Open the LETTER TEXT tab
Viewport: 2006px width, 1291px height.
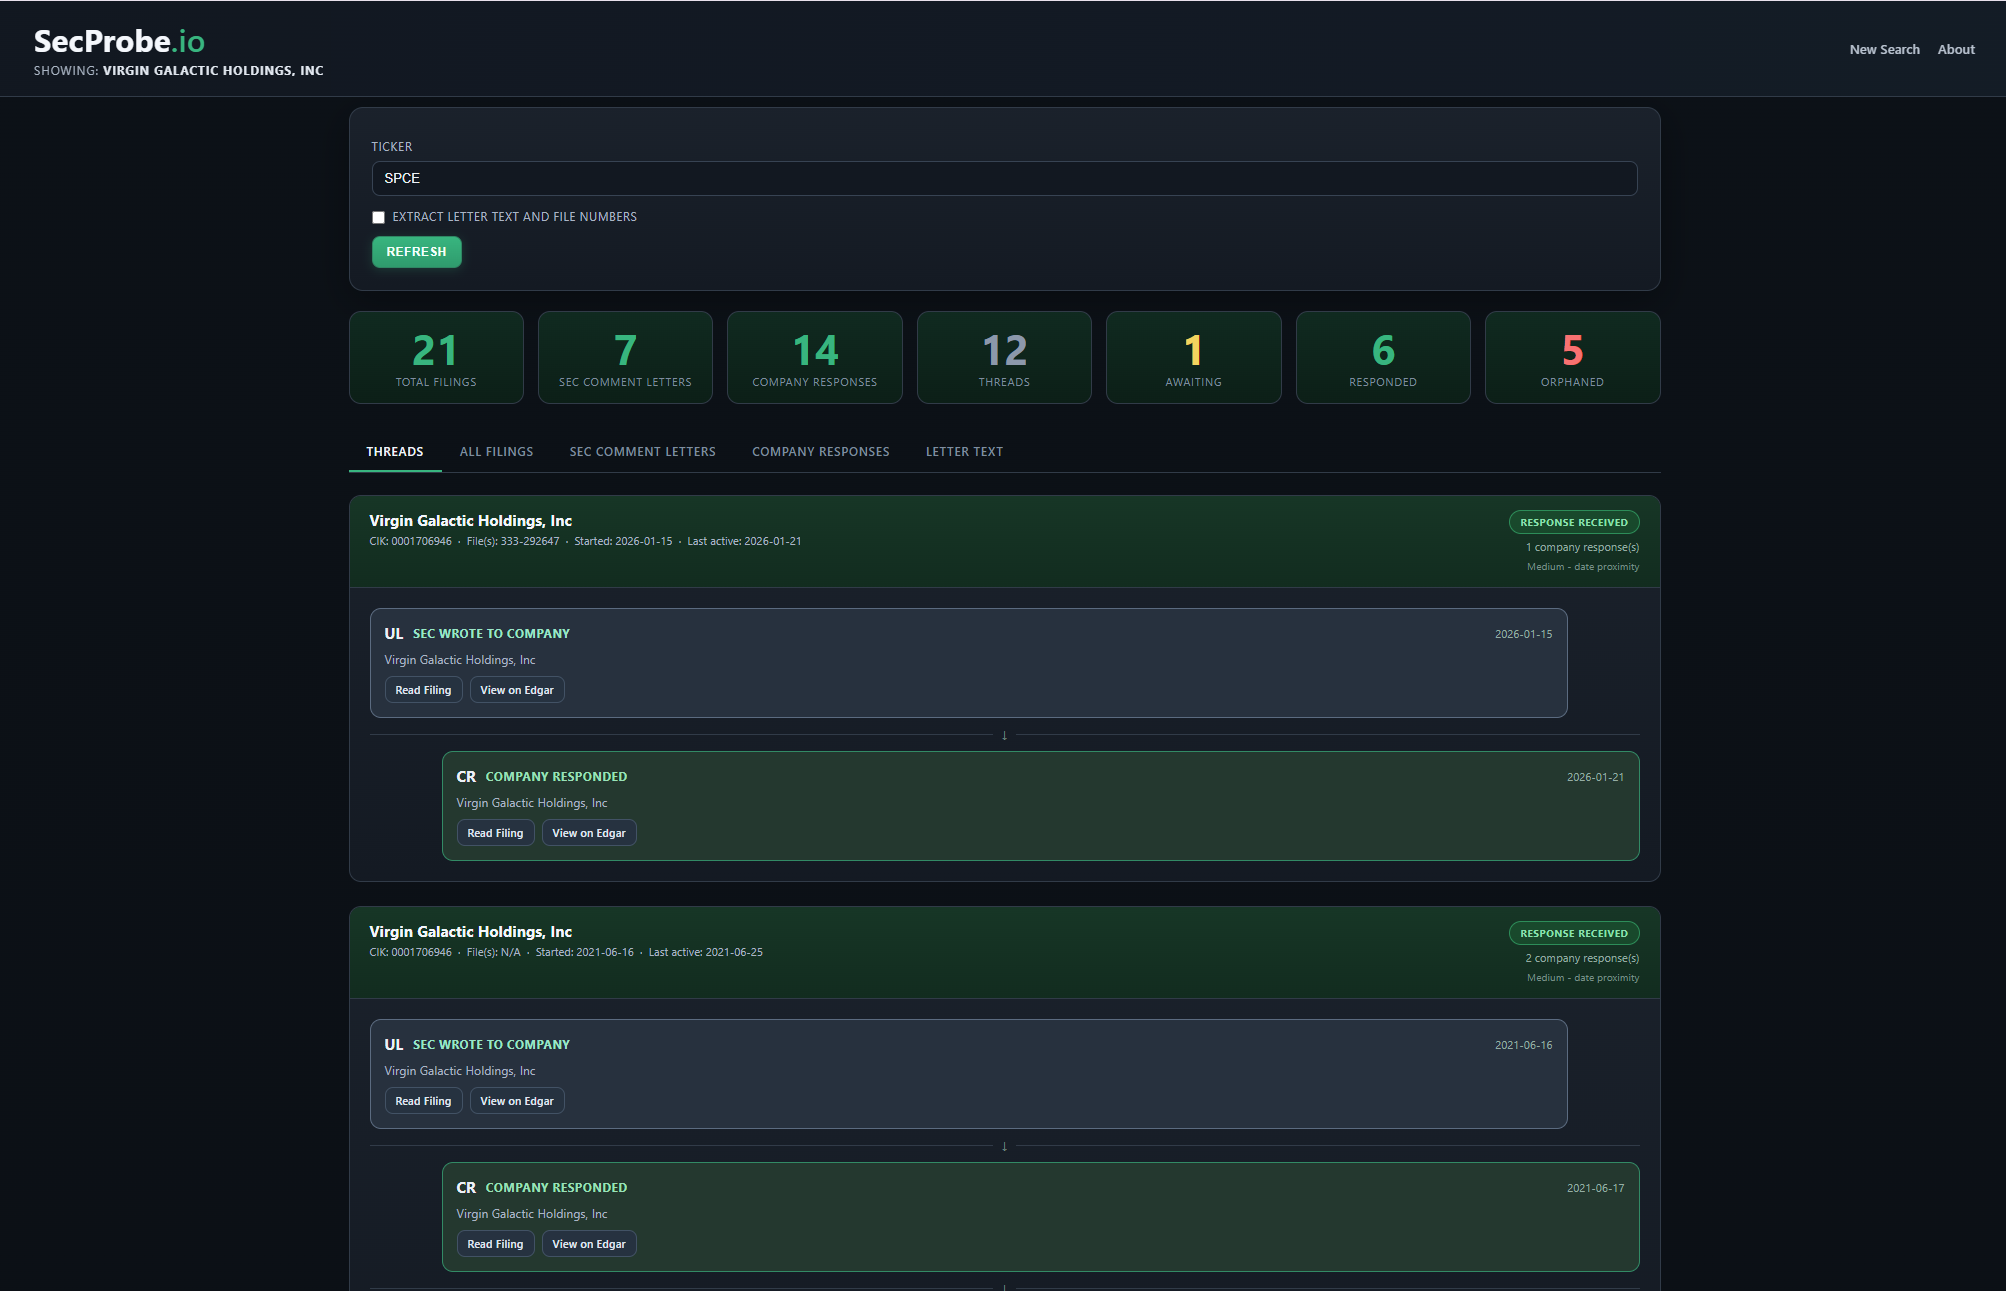(x=963, y=451)
